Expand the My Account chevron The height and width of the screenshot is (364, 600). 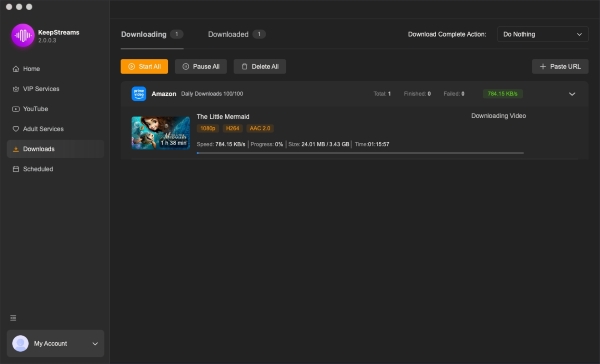[x=95, y=344]
